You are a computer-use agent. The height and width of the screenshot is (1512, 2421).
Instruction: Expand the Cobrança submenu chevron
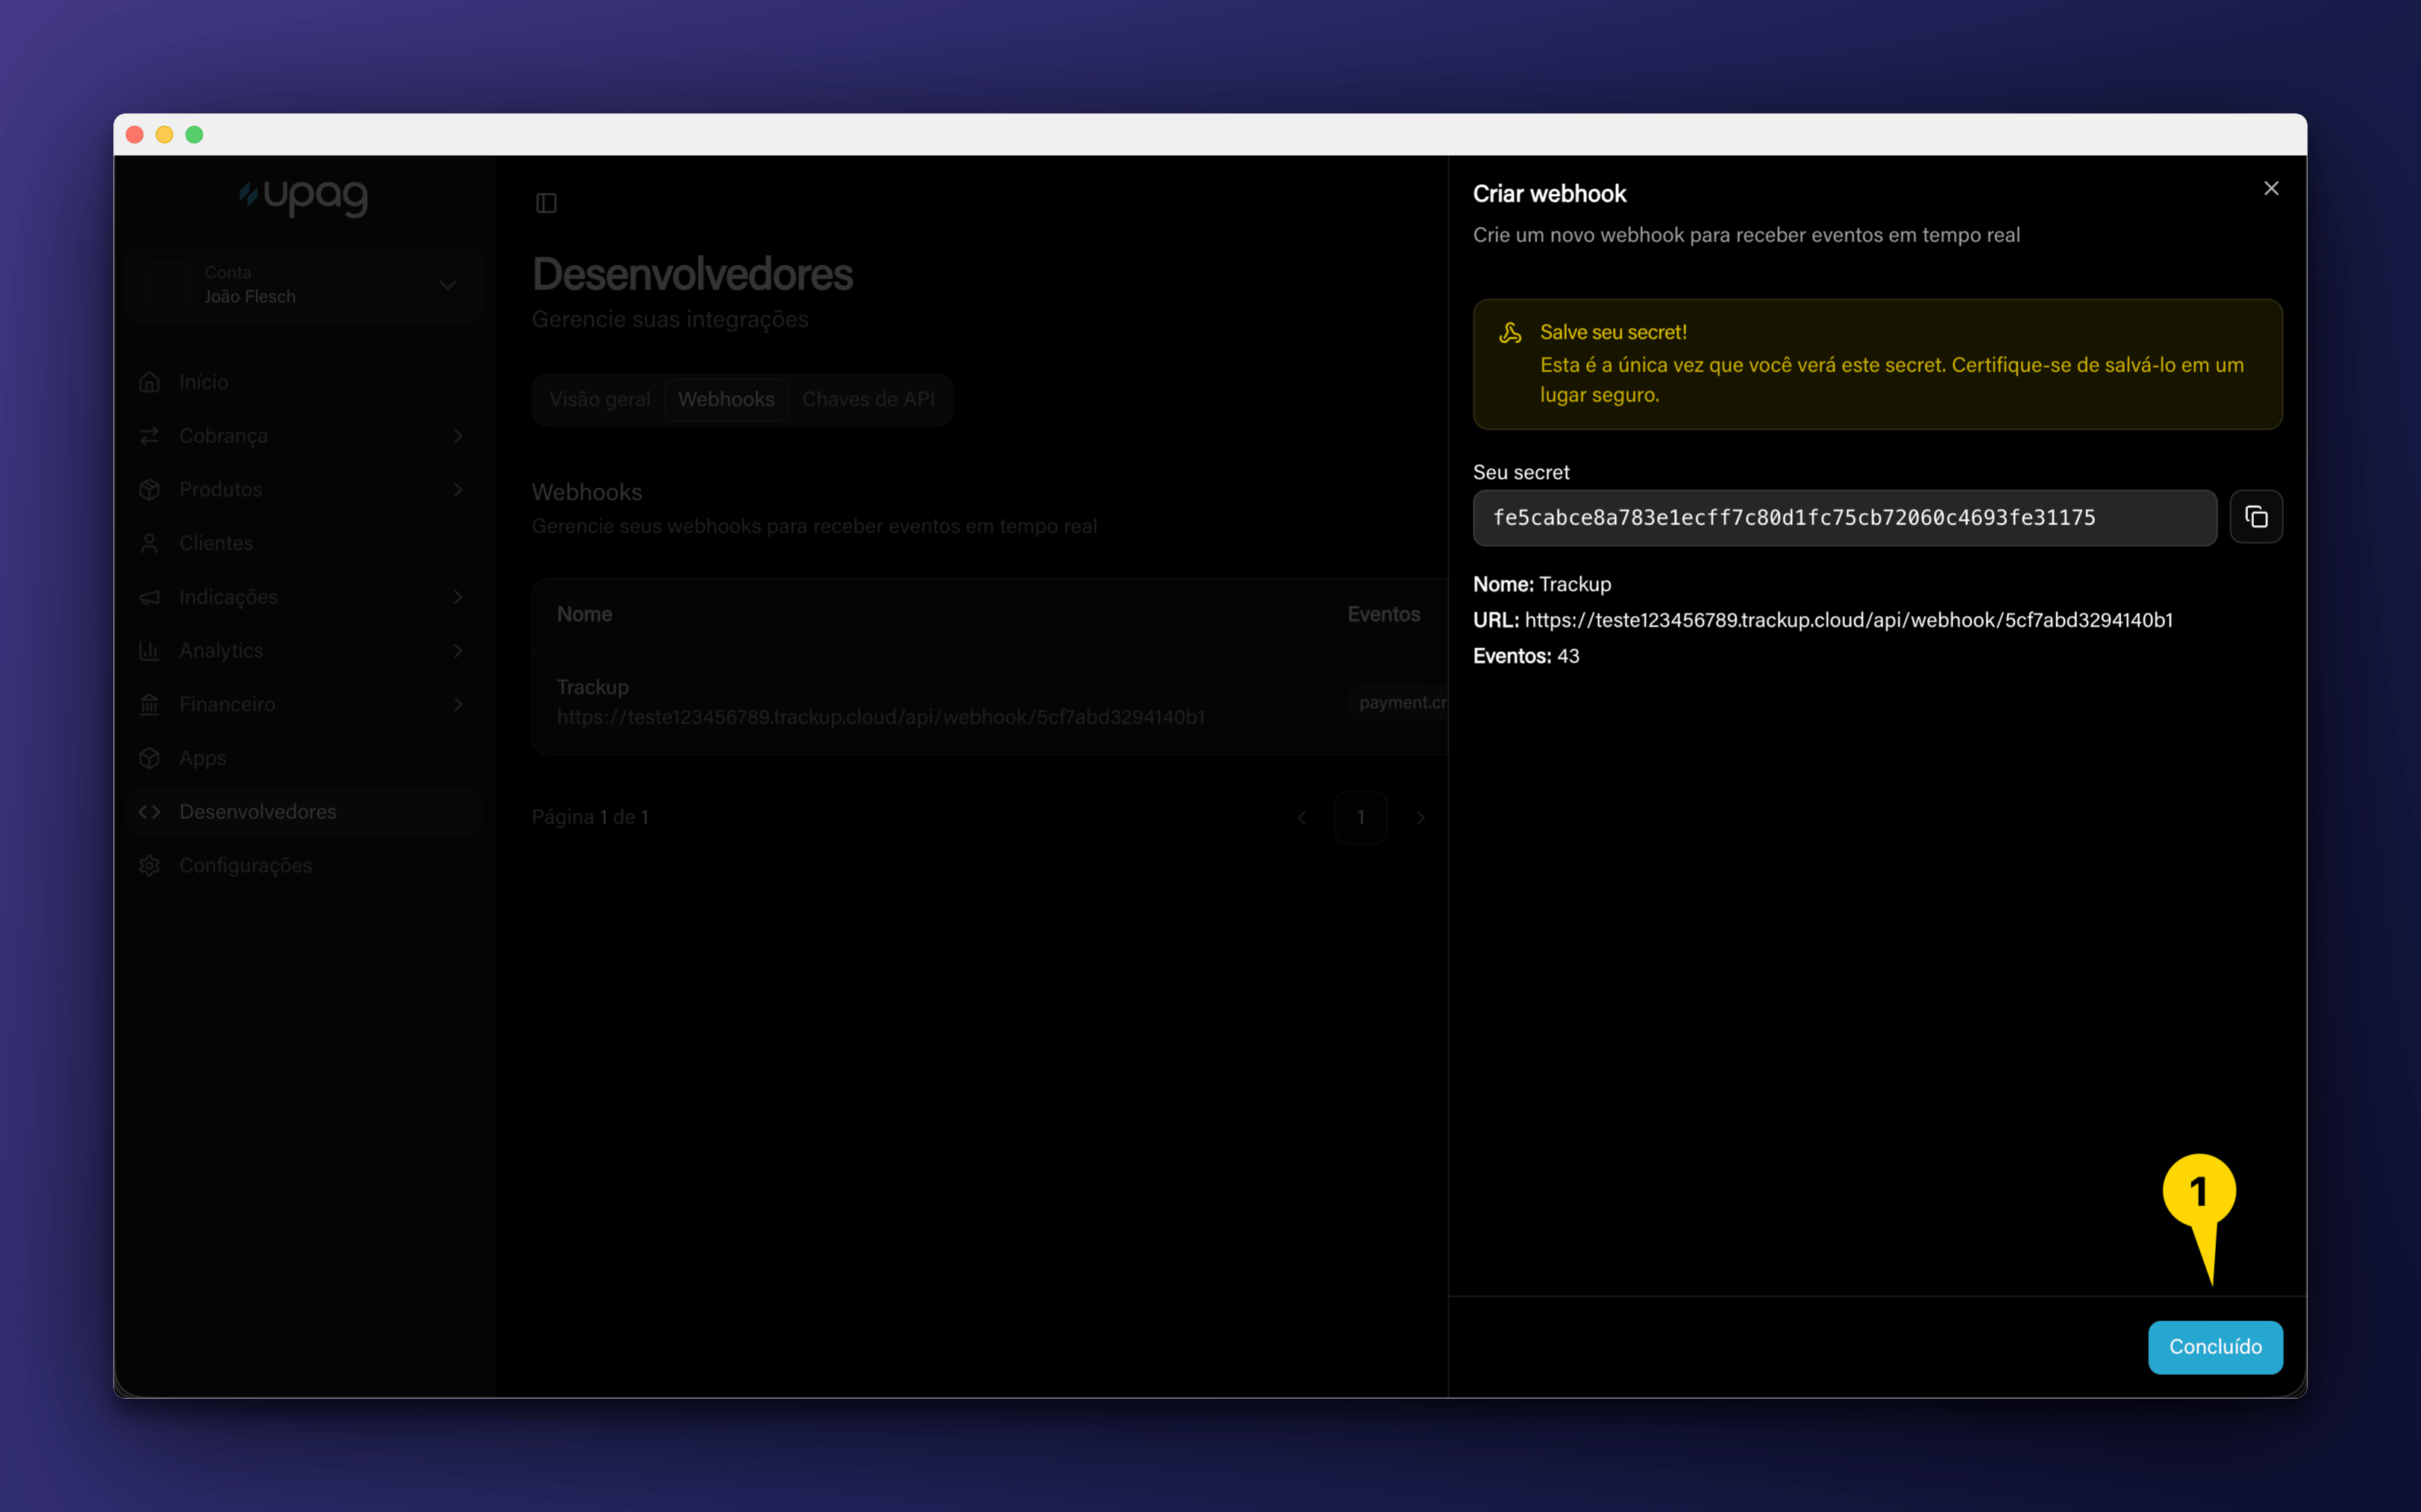click(x=458, y=436)
